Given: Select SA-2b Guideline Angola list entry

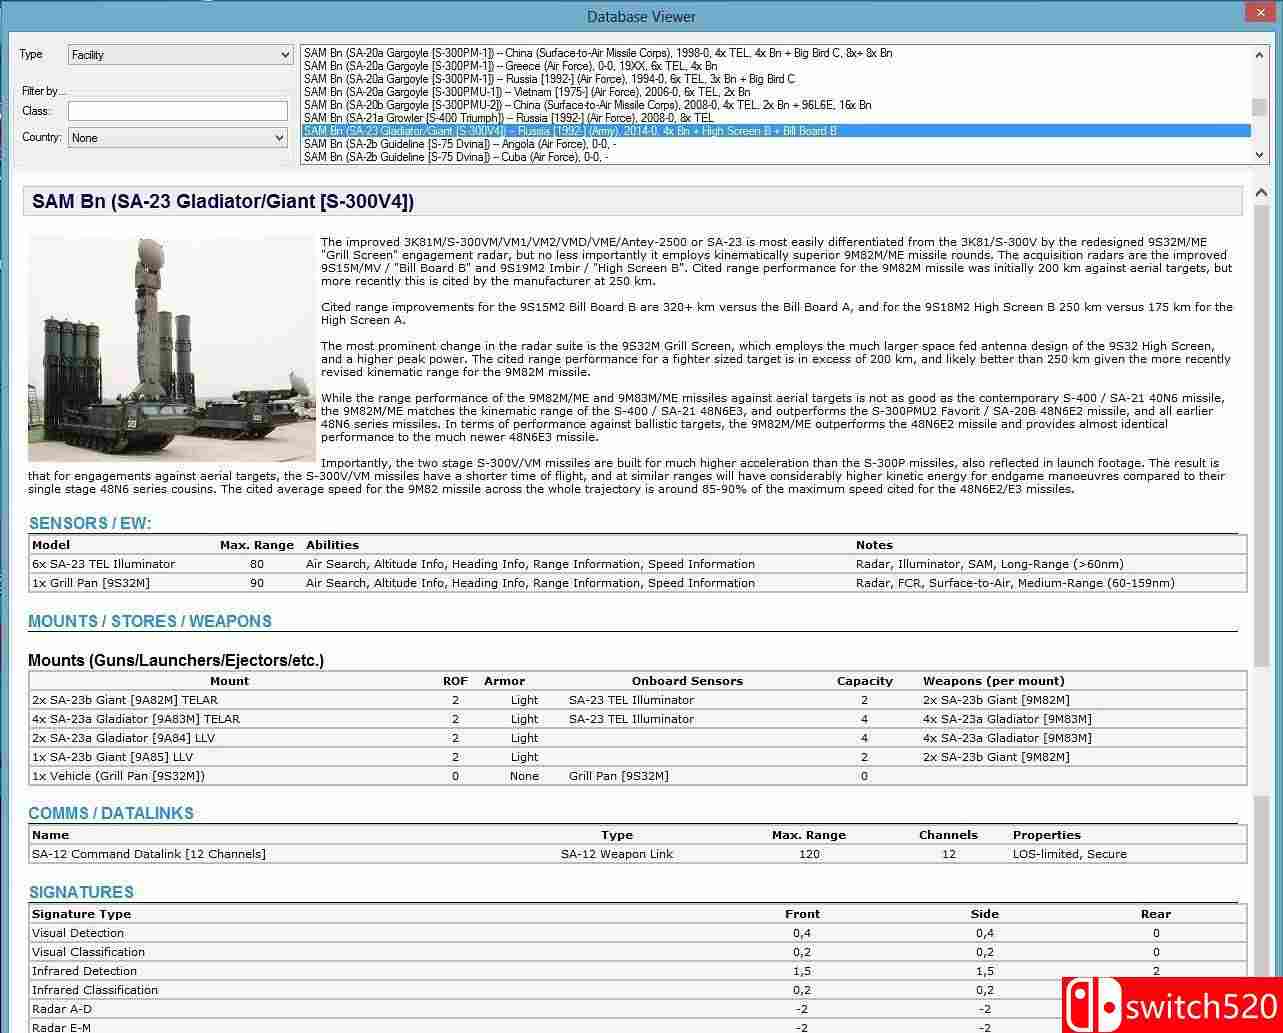Looking at the screenshot, I should 459,144.
